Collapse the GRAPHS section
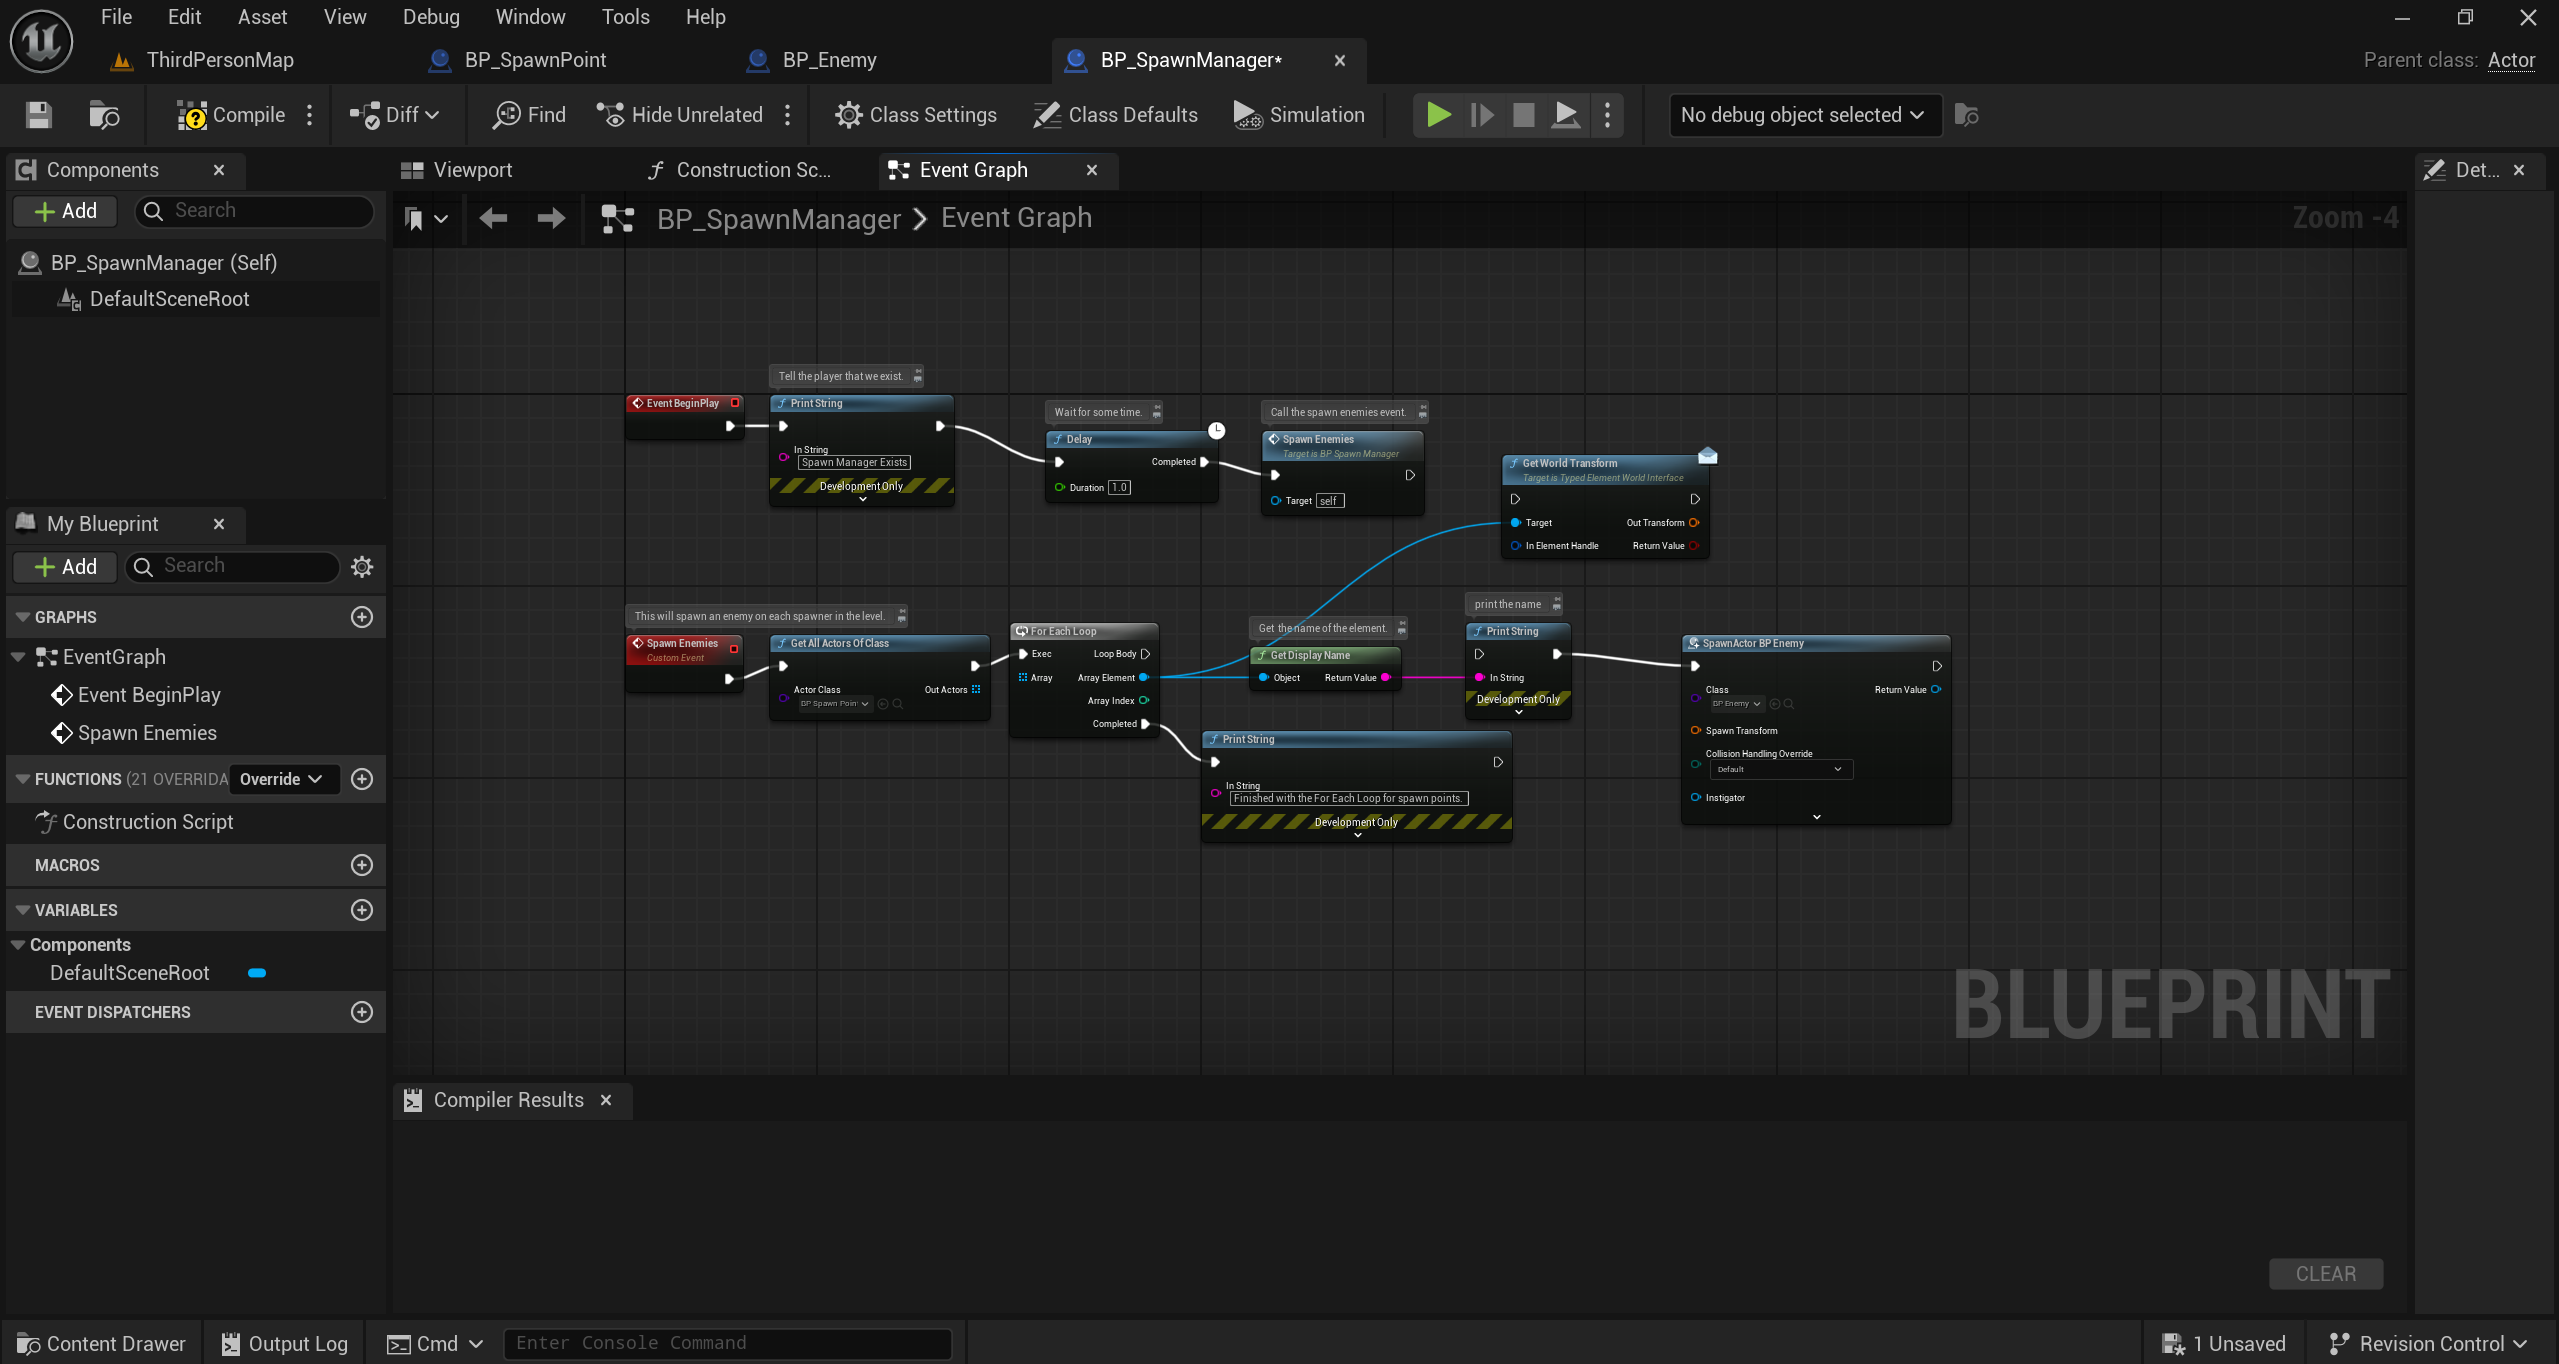 (22, 617)
